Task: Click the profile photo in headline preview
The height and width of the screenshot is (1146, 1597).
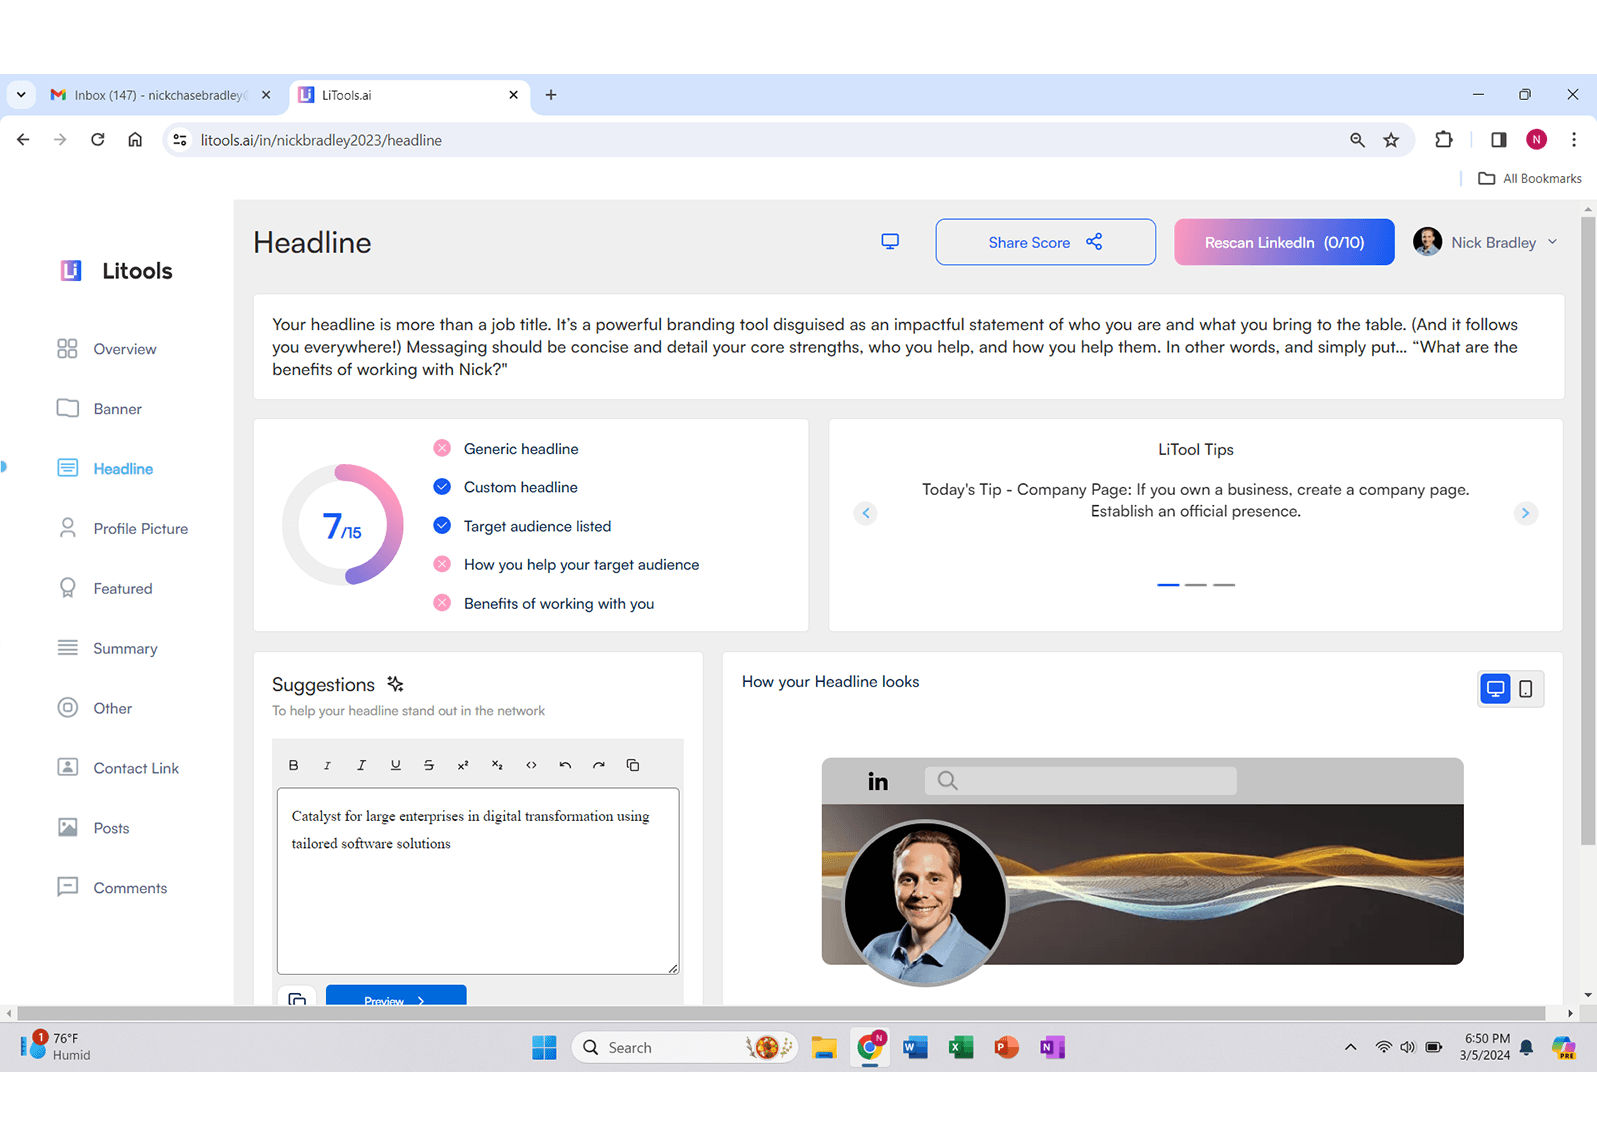Action: pyautogui.click(x=925, y=902)
